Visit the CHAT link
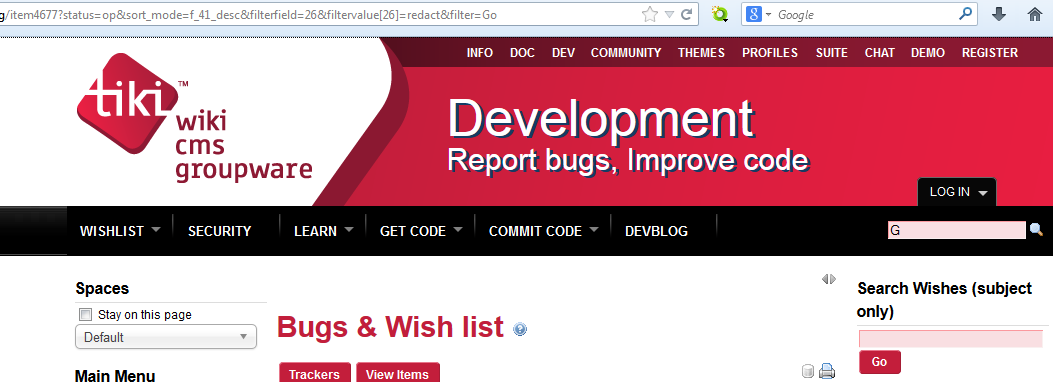Screen dimensions: 1053x382 tap(879, 52)
